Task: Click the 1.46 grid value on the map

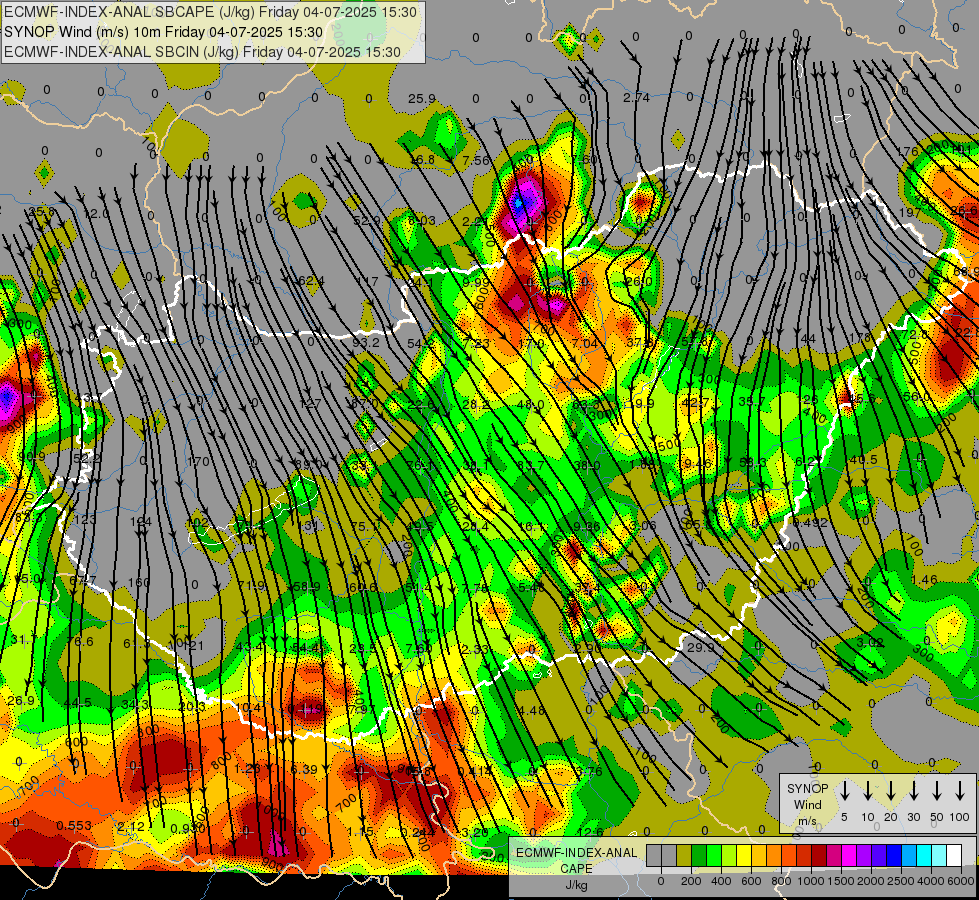Action: pos(923,580)
